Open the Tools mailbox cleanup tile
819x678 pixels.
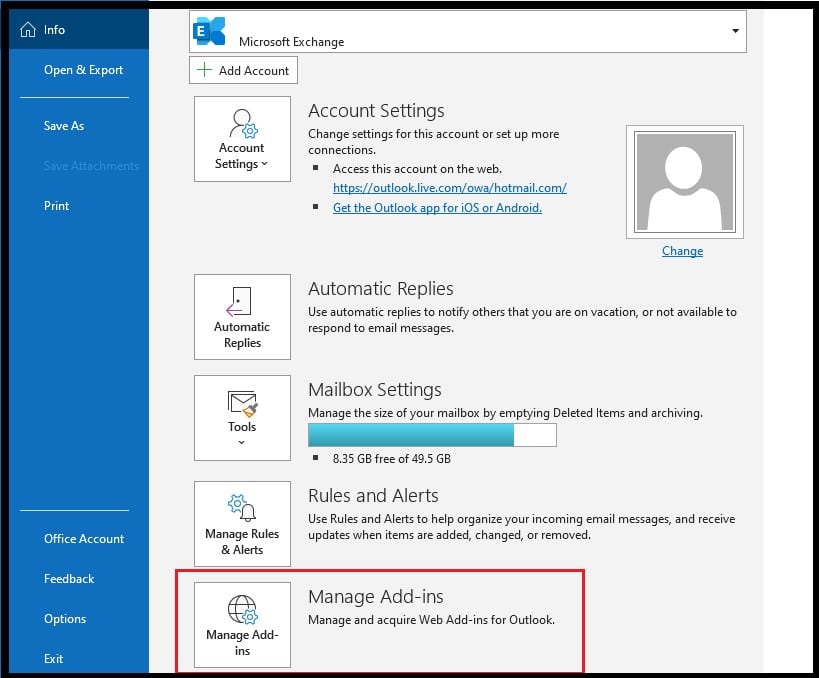(242, 418)
